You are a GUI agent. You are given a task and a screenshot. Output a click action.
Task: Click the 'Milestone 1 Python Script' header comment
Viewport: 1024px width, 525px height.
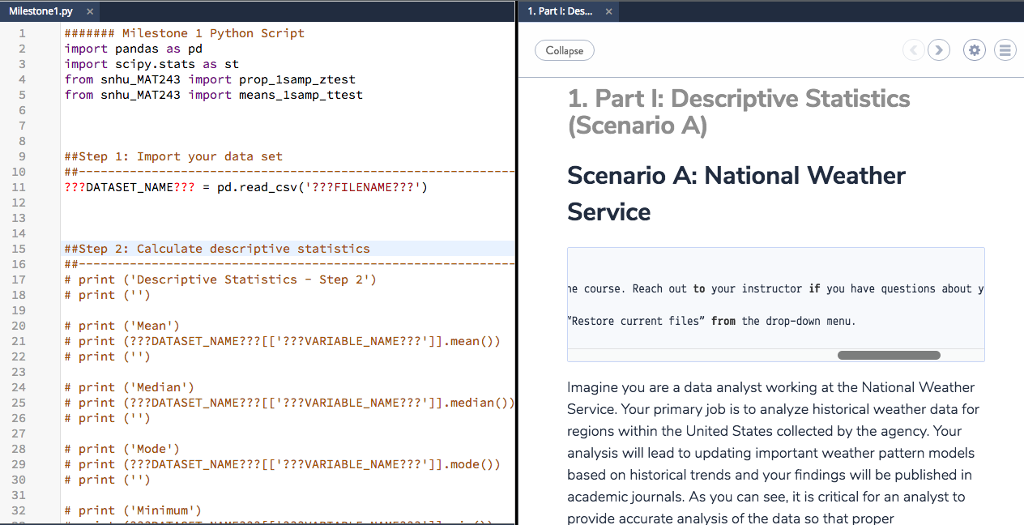(x=184, y=33)
